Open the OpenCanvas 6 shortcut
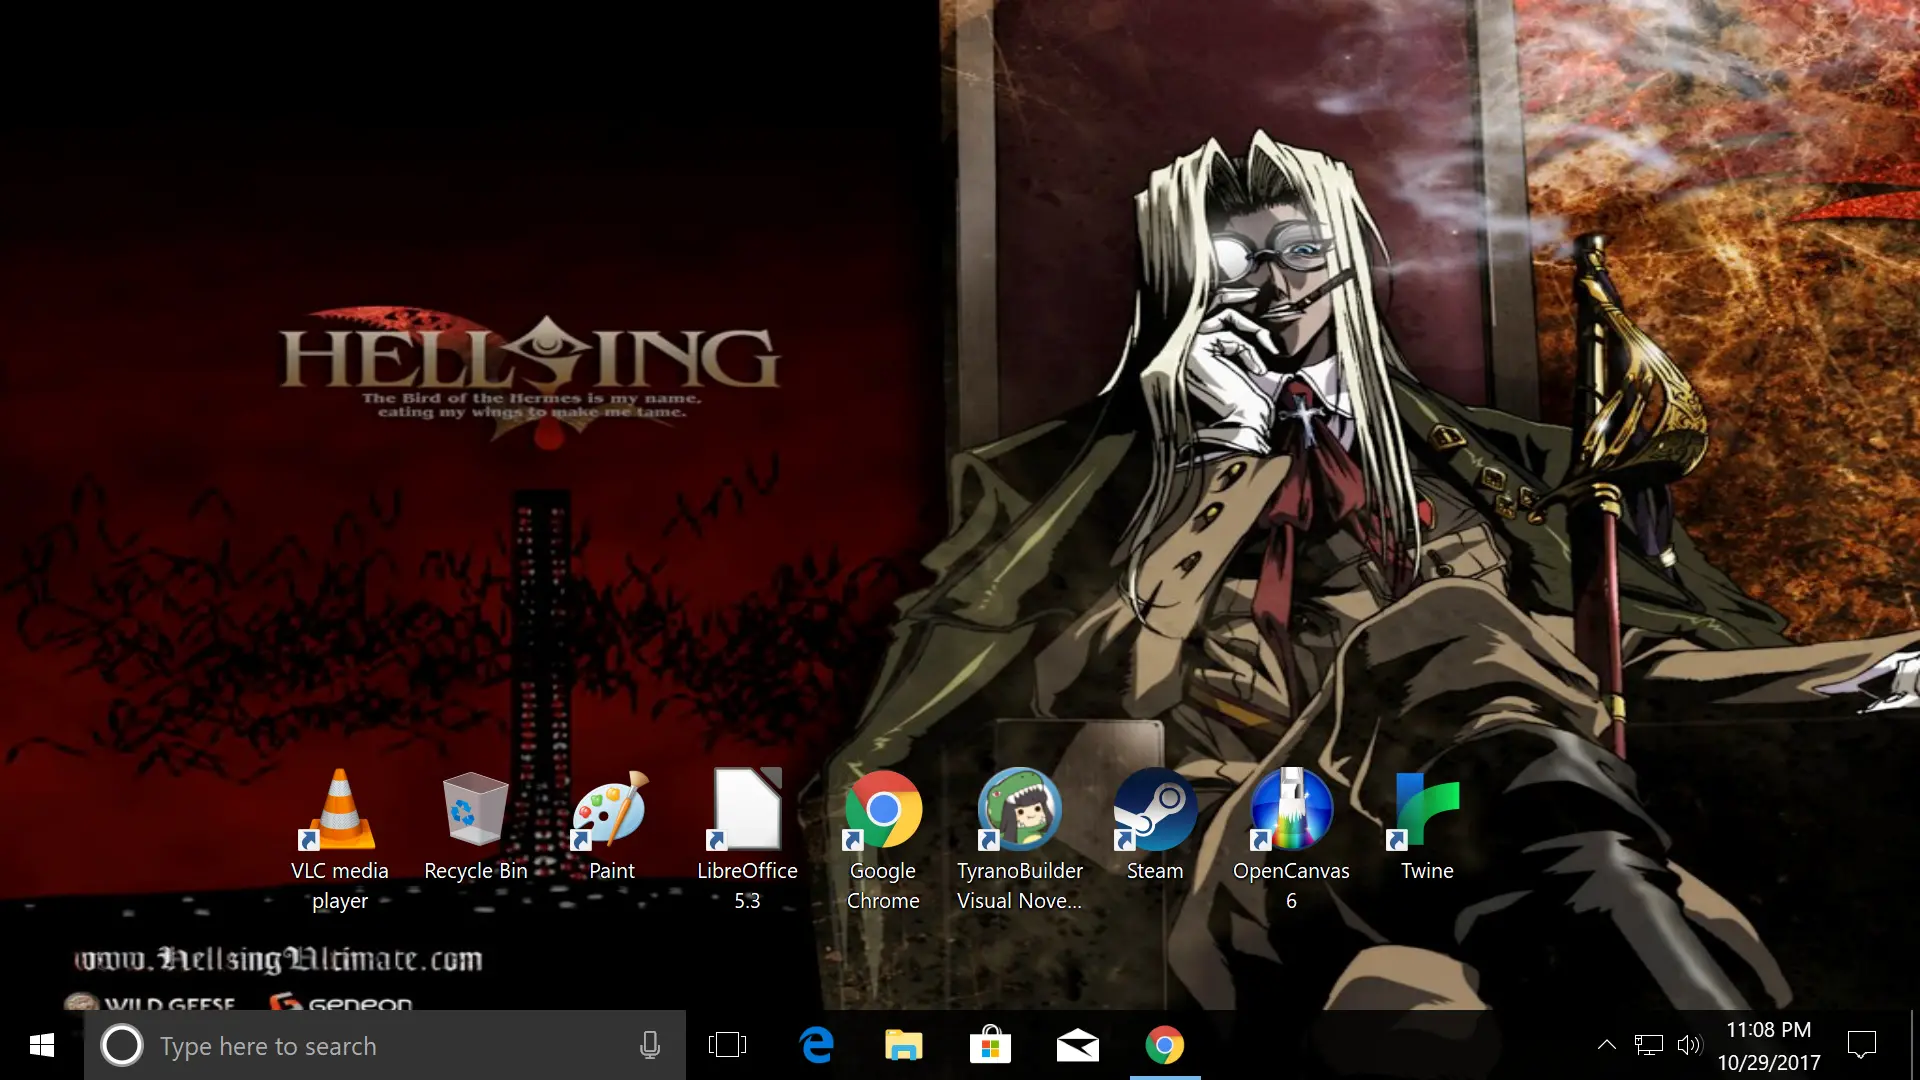This screenshot has width=1920, height=1080. (1291, 840)
